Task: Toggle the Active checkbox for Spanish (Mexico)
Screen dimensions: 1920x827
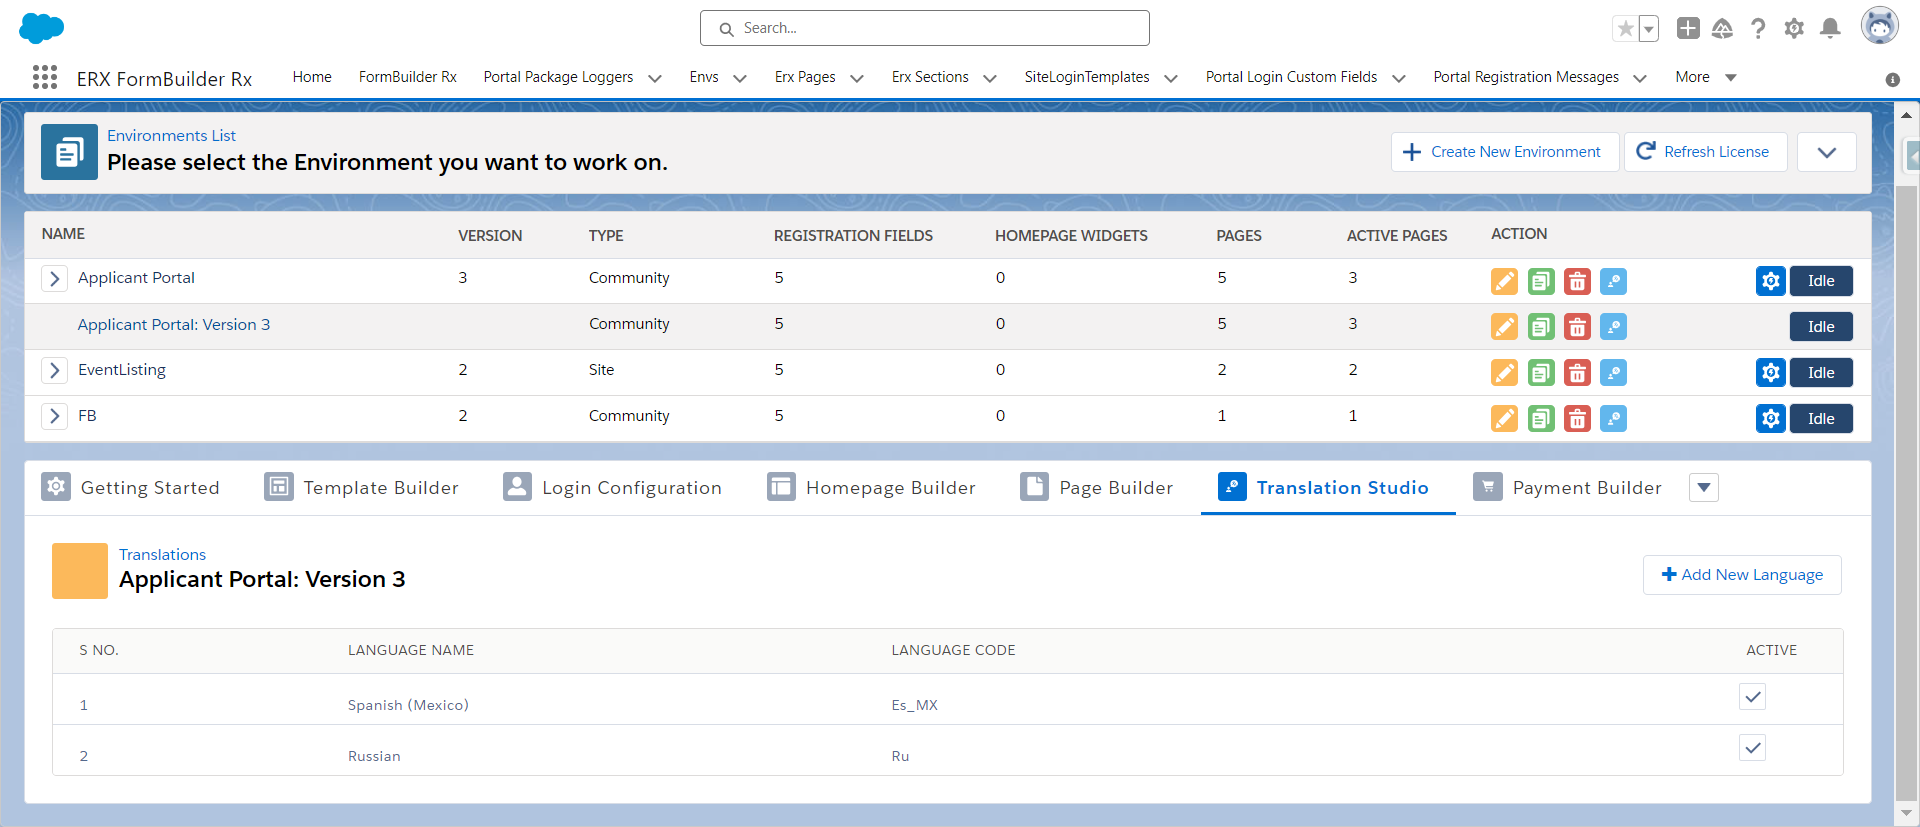Action: pos(1752,697)
